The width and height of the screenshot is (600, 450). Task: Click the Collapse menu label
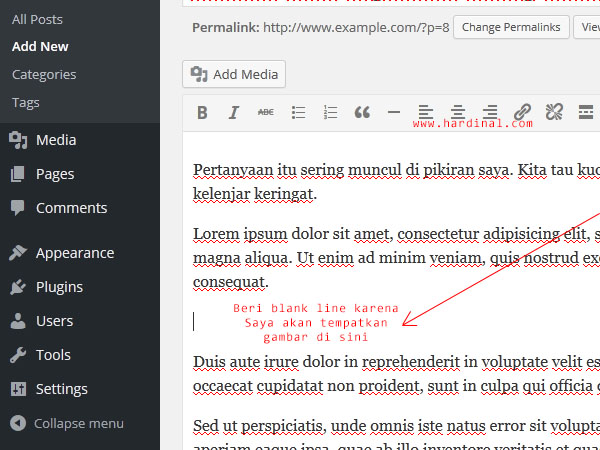tap(79, 424)
